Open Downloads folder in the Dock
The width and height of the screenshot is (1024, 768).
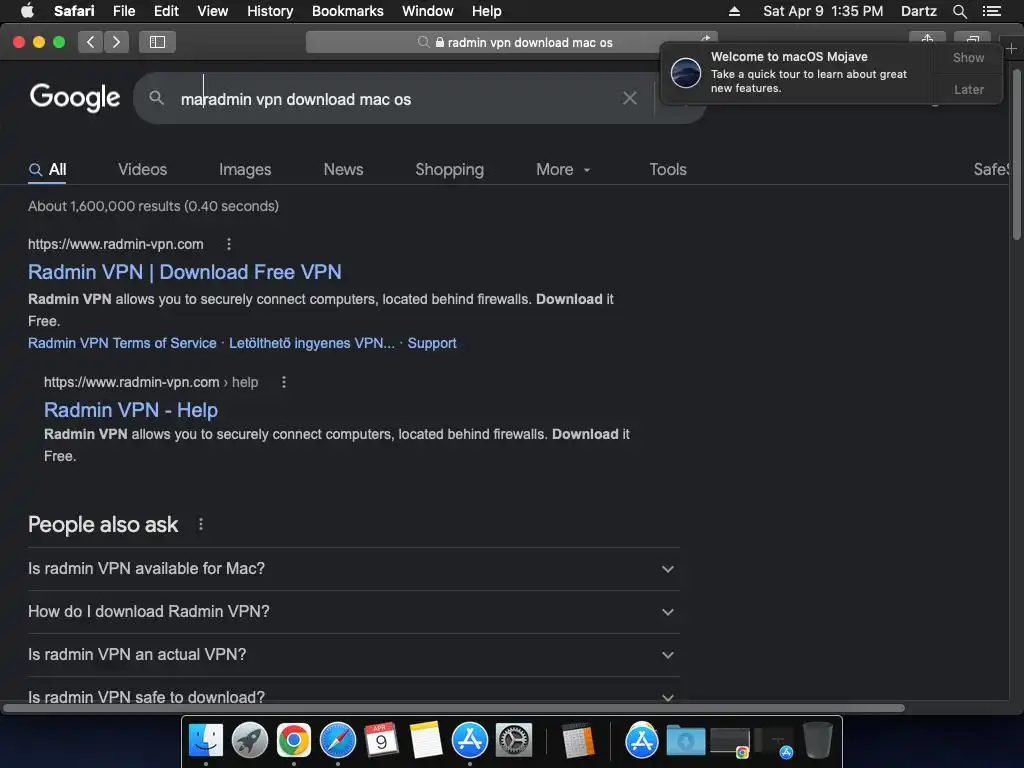pos(685,741)
